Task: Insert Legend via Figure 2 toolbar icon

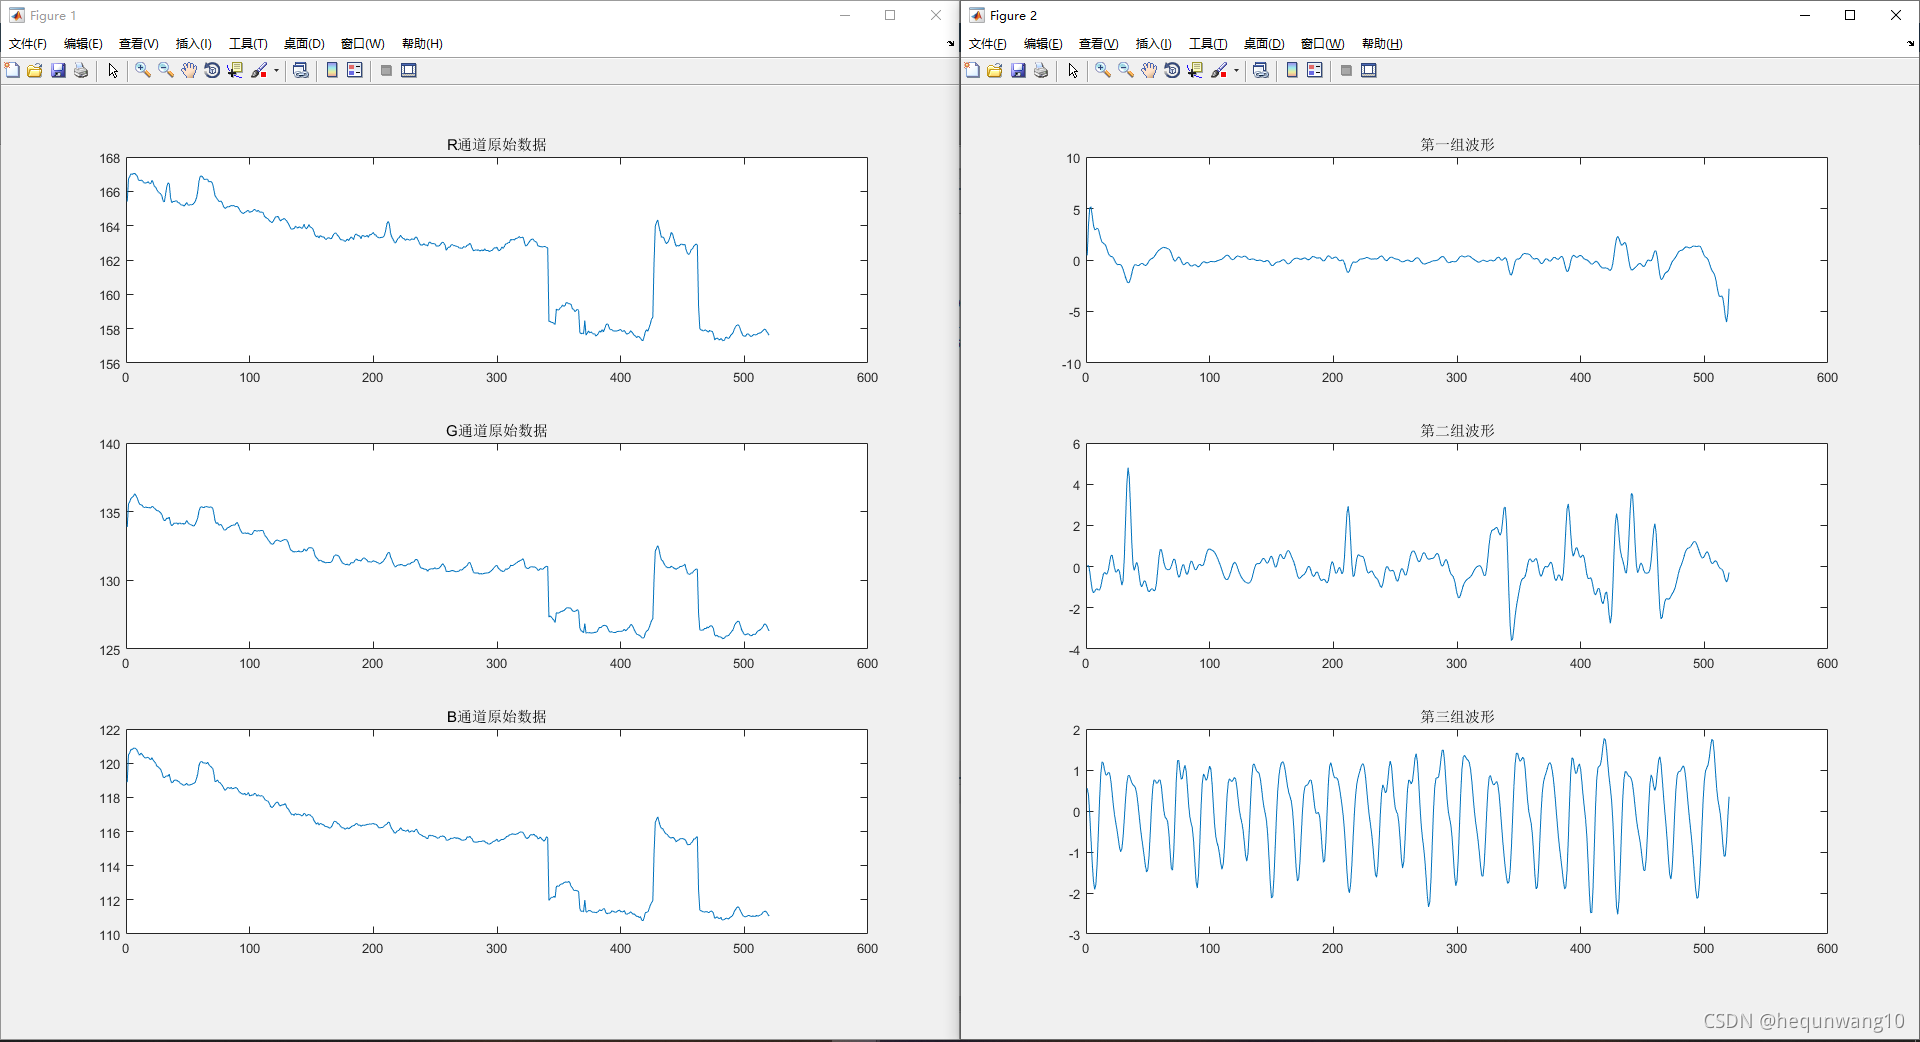Action: (x=1315, y=70)
